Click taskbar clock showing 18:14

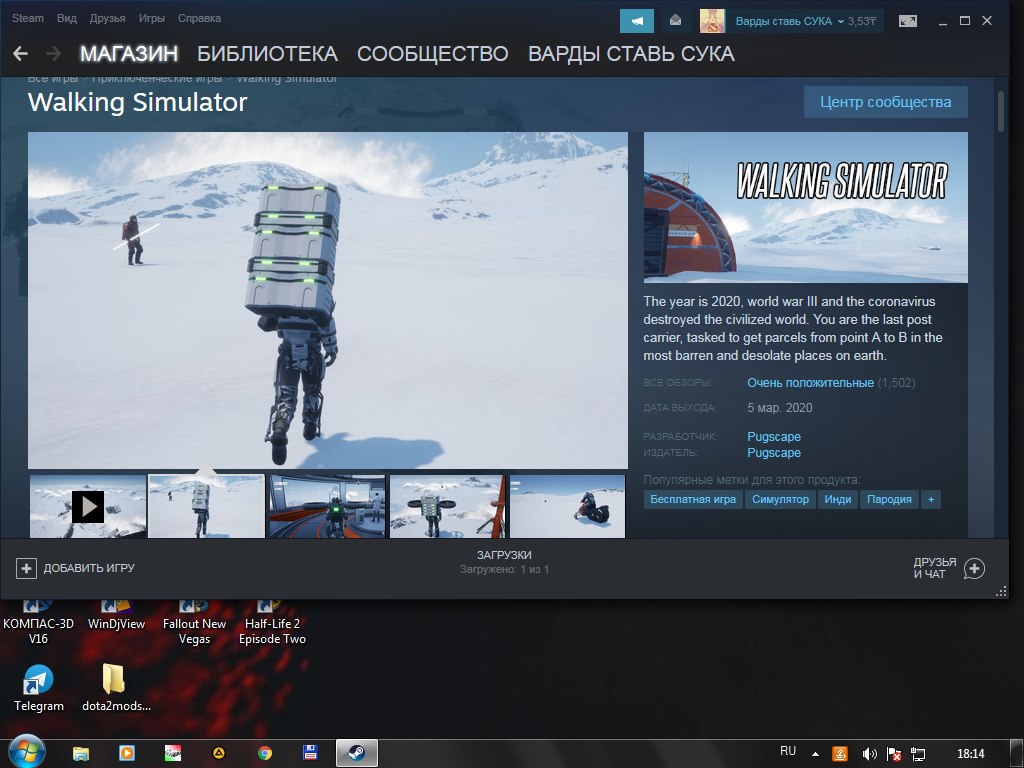click(970, 754)
